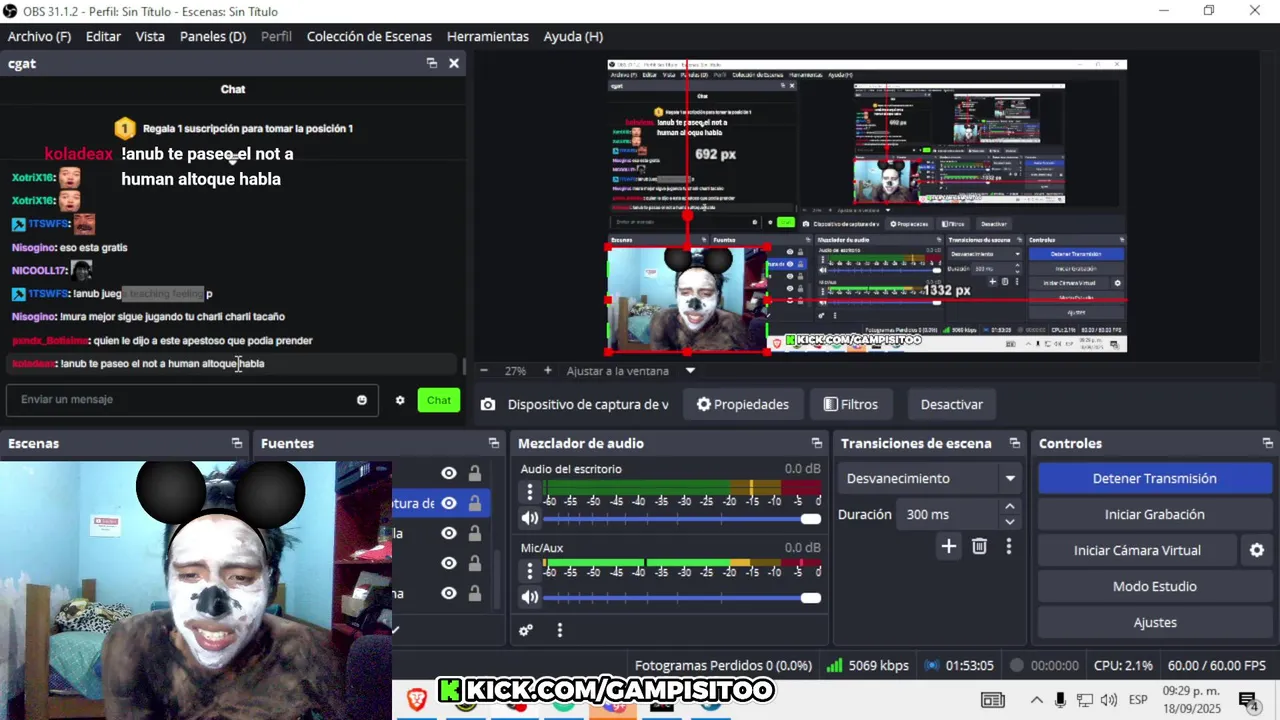Image resolution: width=1280 pixels, height=720 pixels.
Task: Open the Vista menu
Action: pyautogui.click(x=150, y=36)
